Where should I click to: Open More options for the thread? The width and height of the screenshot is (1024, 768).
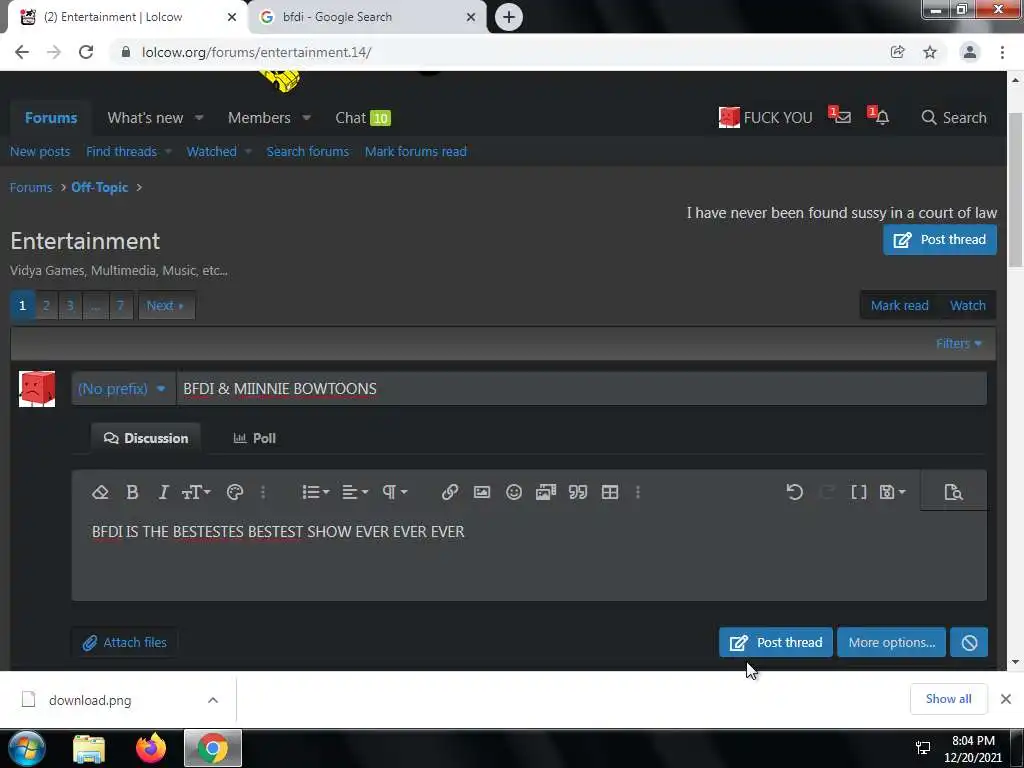tap(891, 643)
